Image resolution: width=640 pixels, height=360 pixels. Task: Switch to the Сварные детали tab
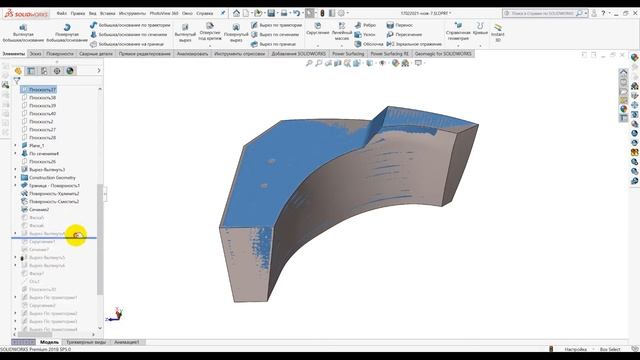pos(96,54)
